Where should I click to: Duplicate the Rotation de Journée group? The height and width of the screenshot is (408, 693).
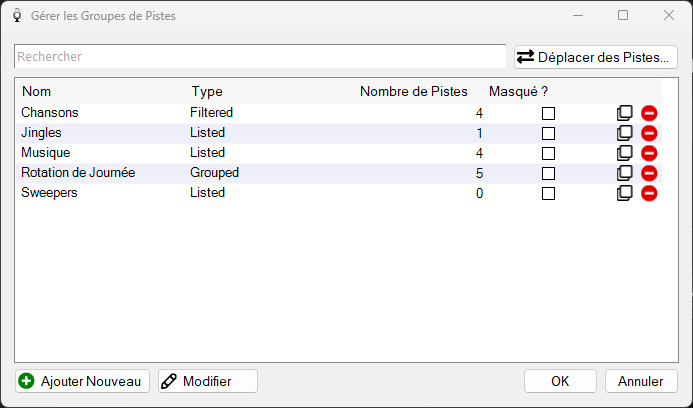pyautogui.click(x=624, y=173)
